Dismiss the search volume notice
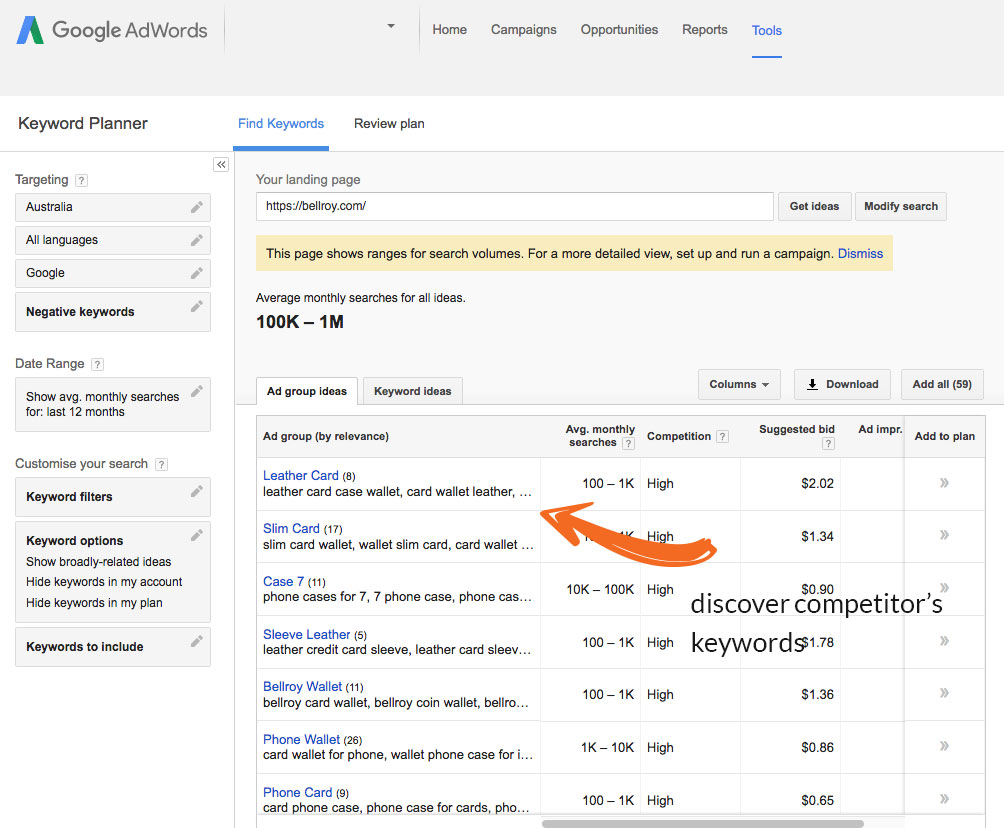This screenshot has height=828, width=1004. tap(861, 254)
